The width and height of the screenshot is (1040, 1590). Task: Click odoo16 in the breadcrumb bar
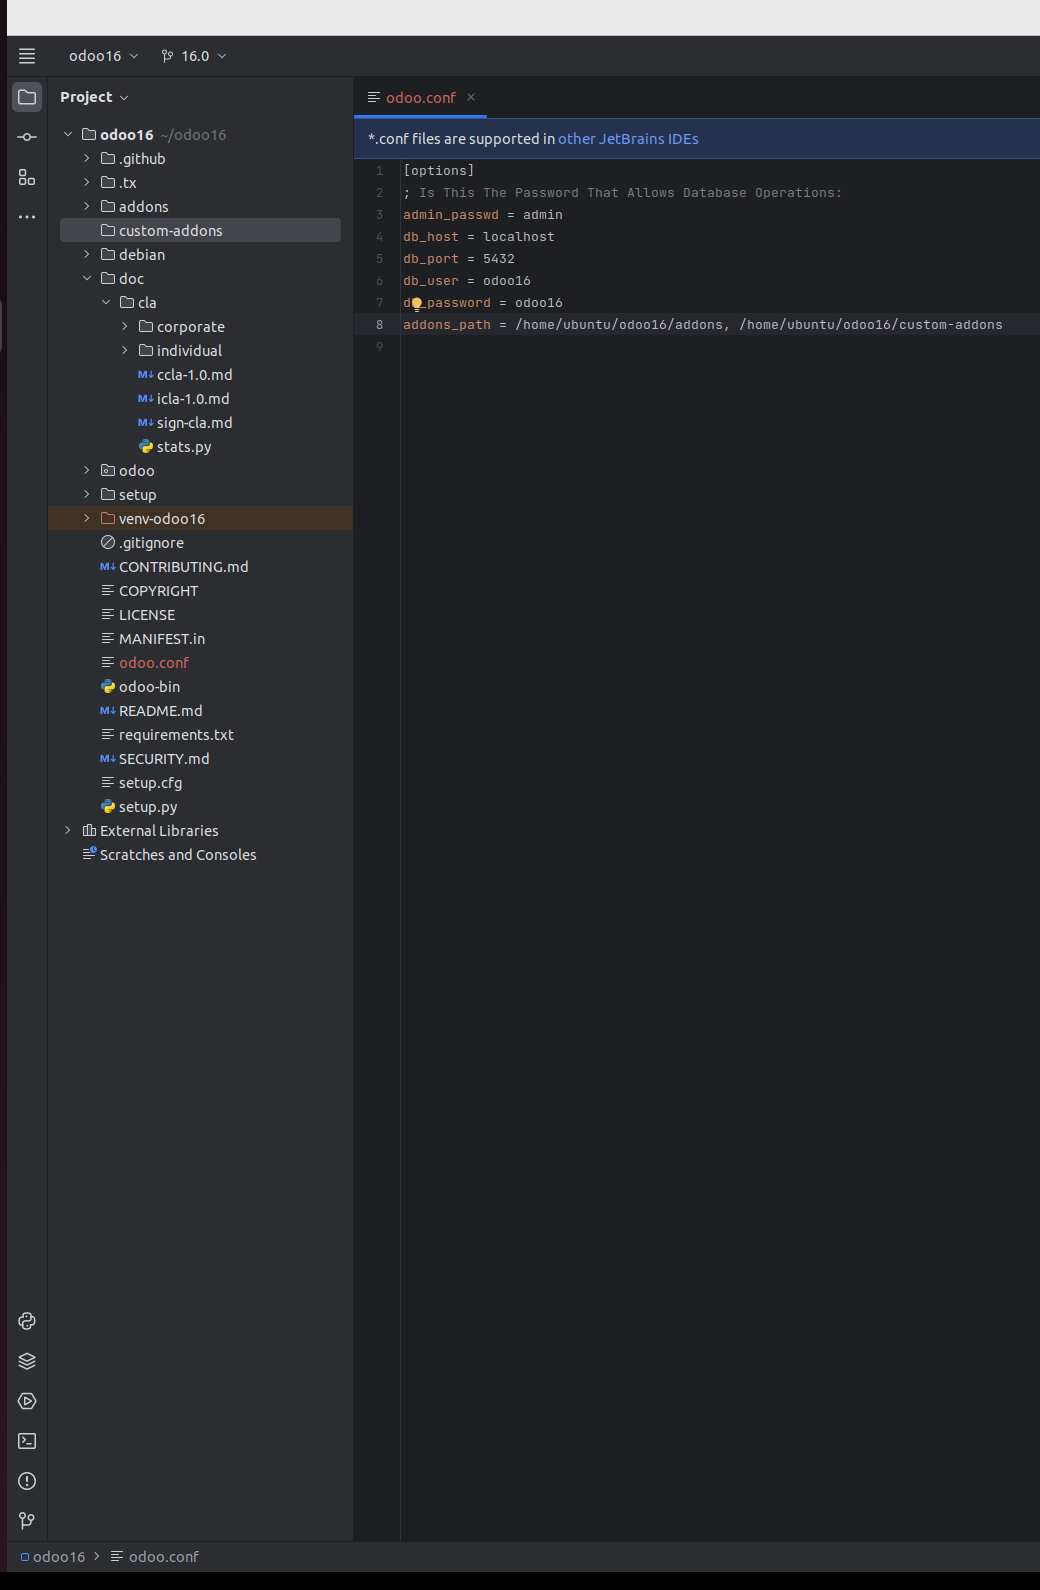[53, 1557]
